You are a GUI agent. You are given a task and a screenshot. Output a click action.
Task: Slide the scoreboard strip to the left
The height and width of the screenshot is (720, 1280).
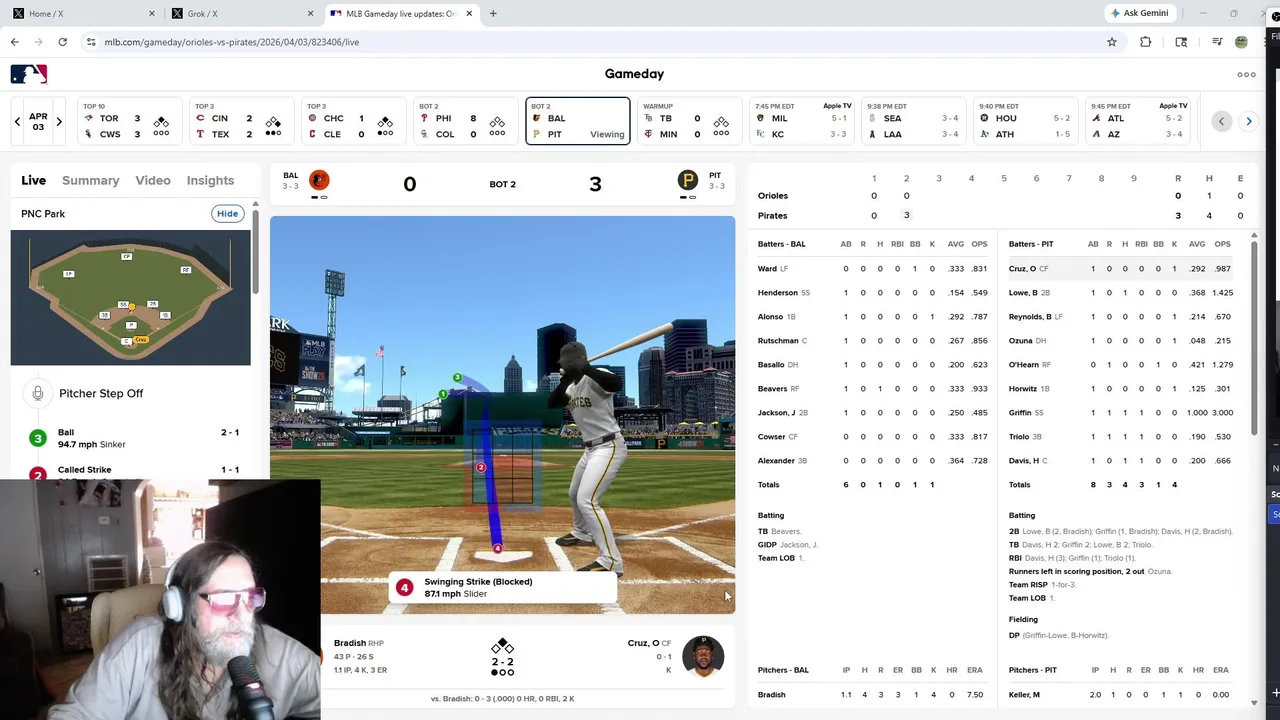pos(1221,121)
